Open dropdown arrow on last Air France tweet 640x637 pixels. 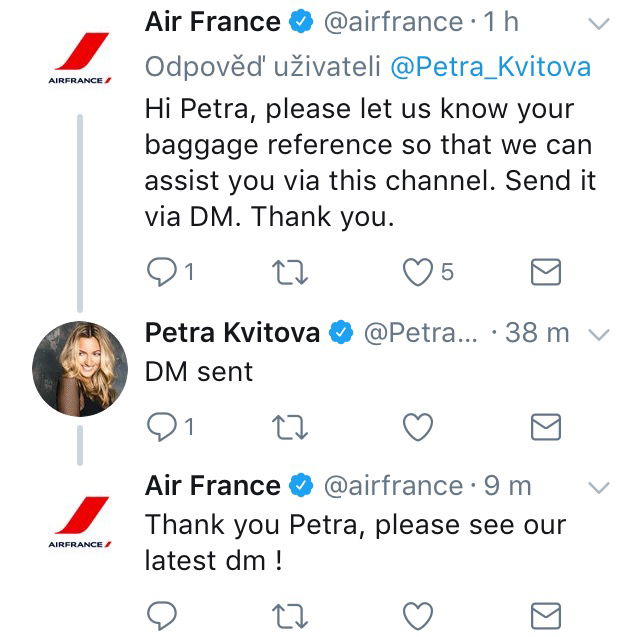coord(598,487)
